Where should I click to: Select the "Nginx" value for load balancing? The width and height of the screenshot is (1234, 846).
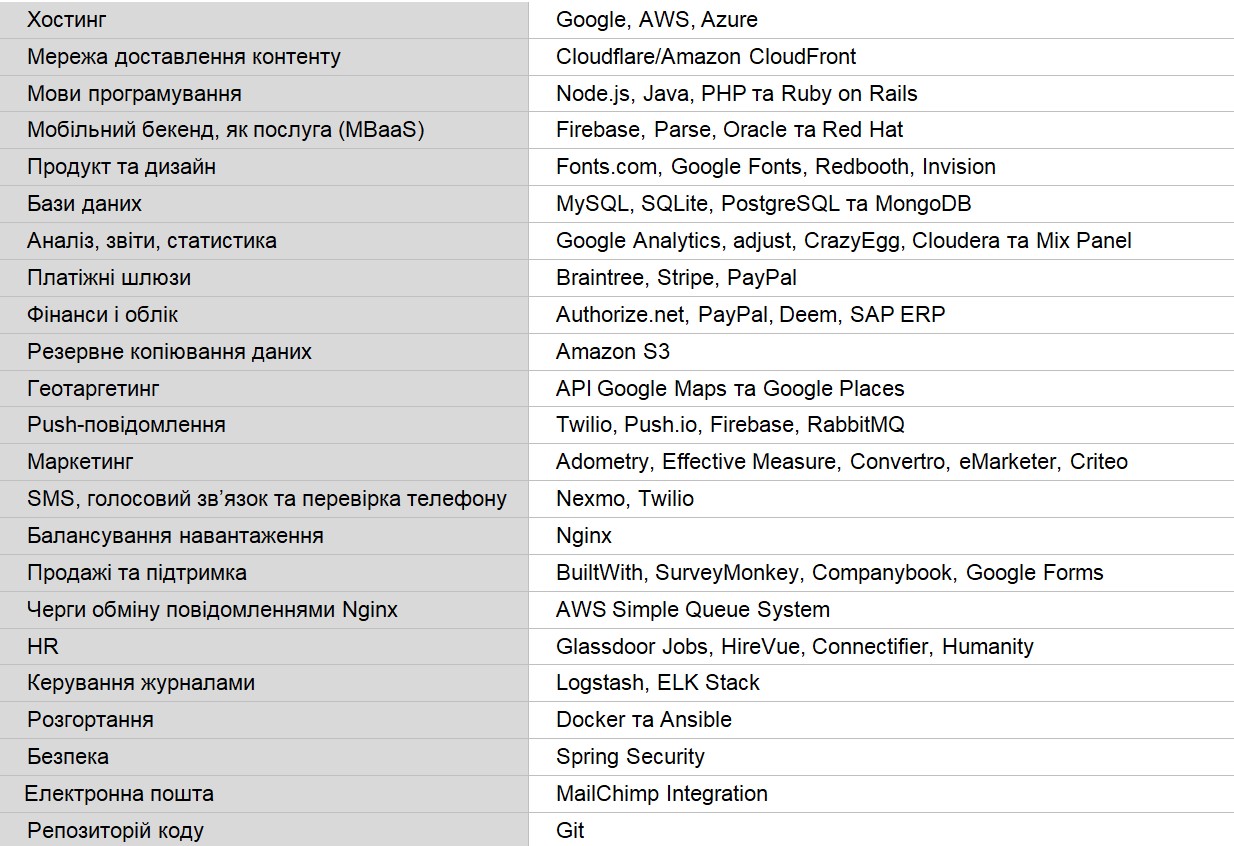pos(584,536)
